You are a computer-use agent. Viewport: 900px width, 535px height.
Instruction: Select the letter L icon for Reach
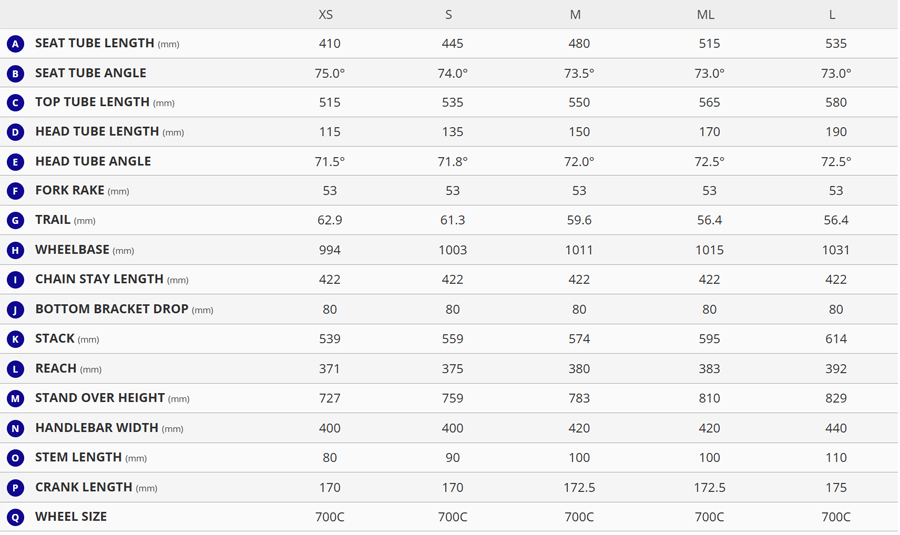[15, 369]
